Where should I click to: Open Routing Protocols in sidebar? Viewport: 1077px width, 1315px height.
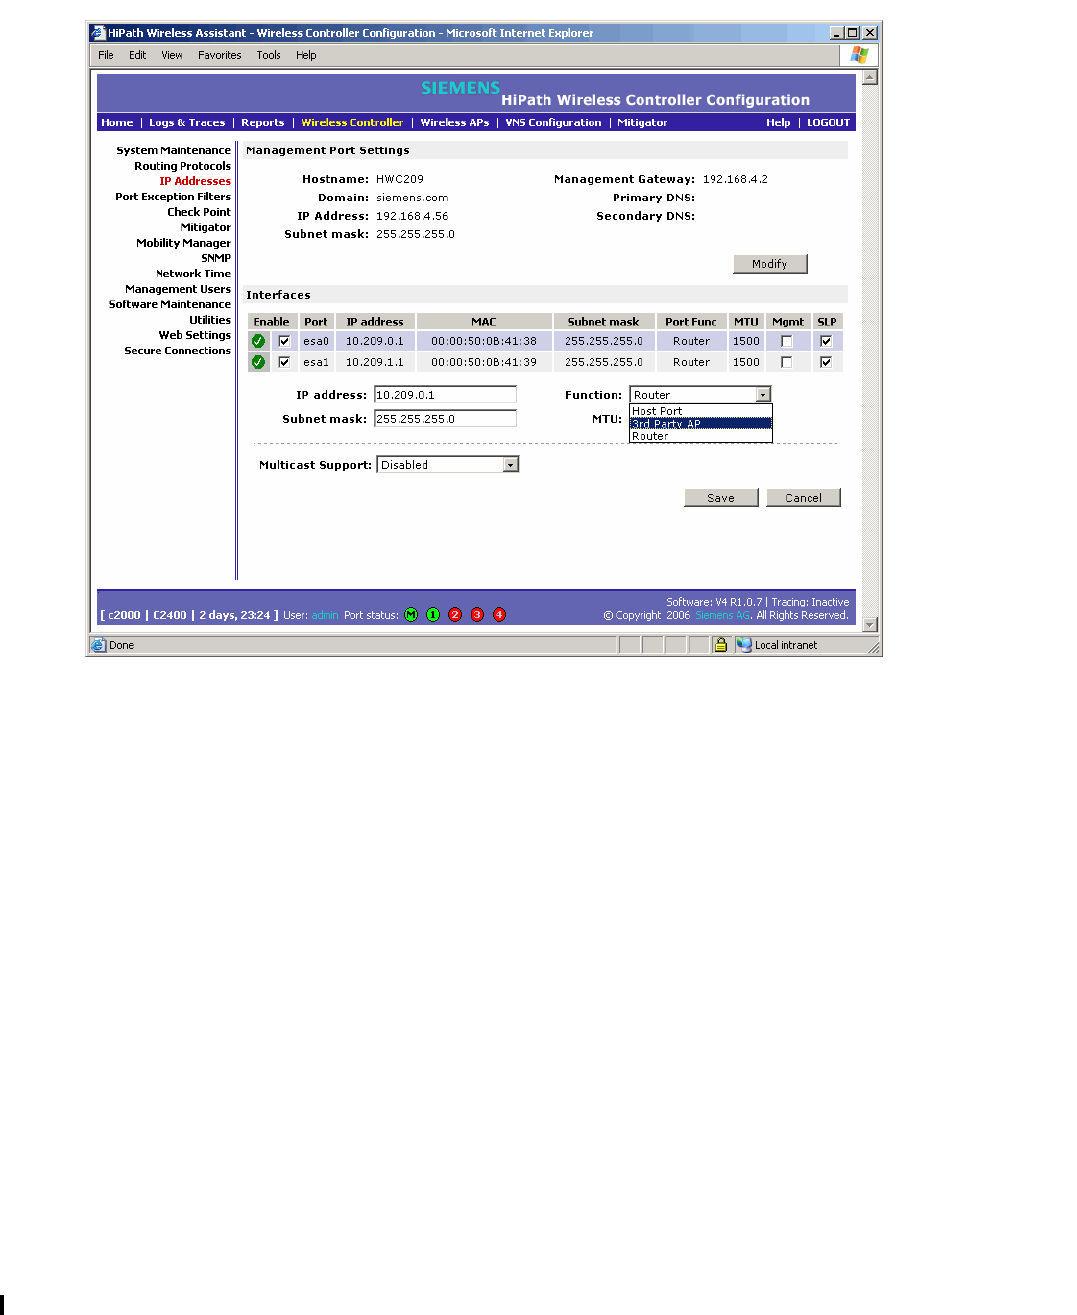point(182,166)
